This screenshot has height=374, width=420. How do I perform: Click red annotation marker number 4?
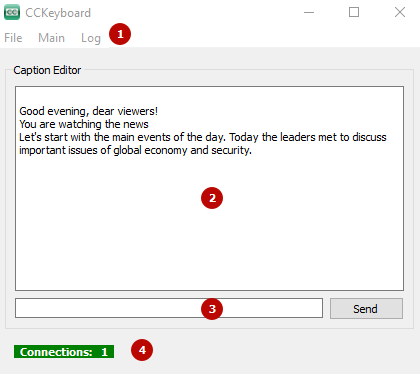pos(142,350)
